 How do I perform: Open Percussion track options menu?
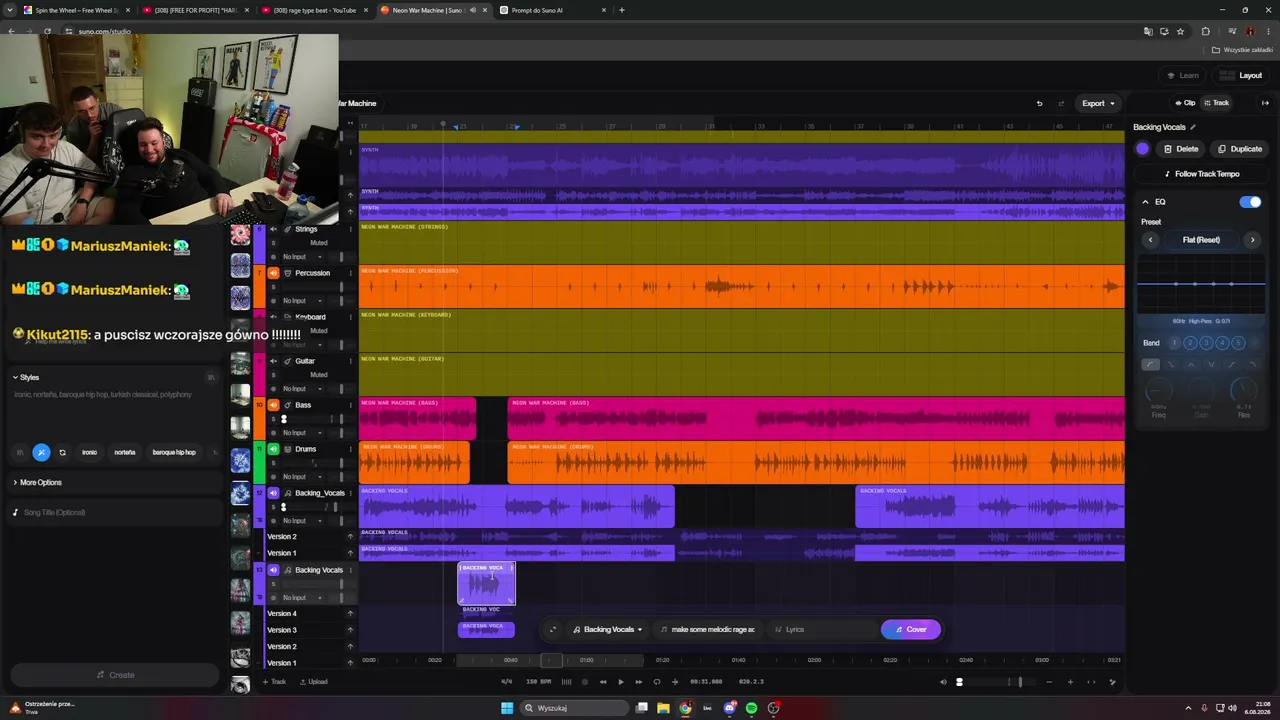pos(351,273)
